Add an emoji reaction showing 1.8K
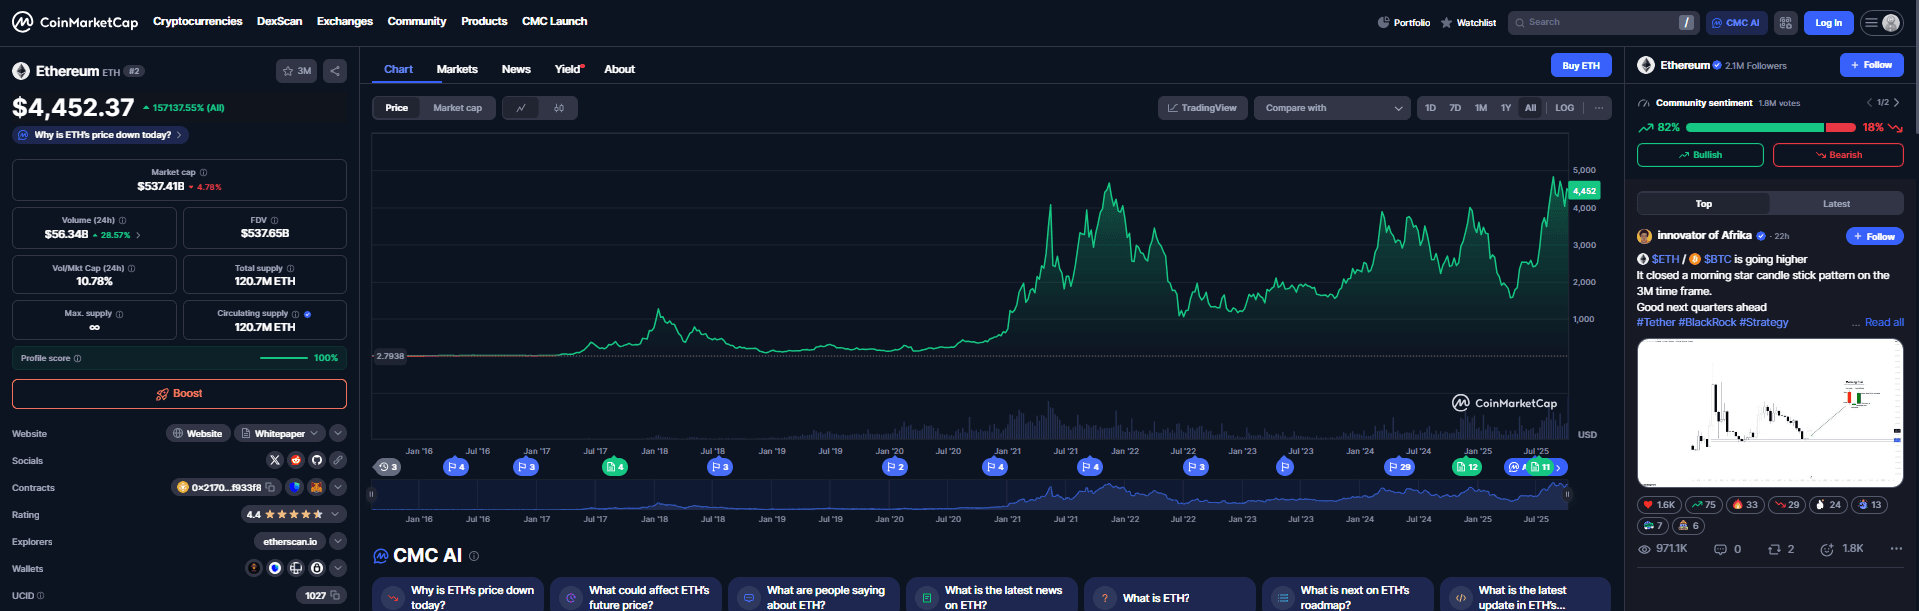 click(1841, 549)
